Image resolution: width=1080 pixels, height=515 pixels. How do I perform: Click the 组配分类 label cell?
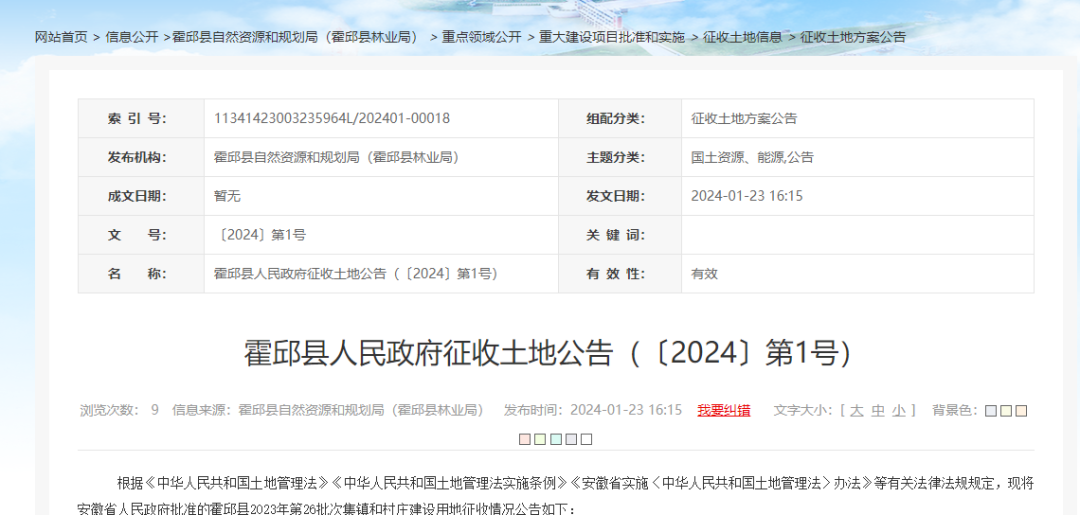coord(620,118)
